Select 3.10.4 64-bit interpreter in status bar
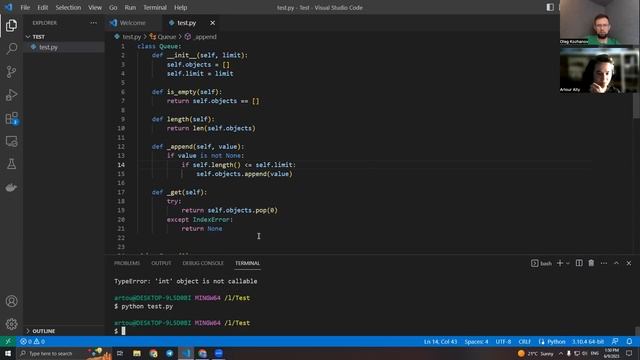This screenshot has width=640, height=360. [588, 342]
